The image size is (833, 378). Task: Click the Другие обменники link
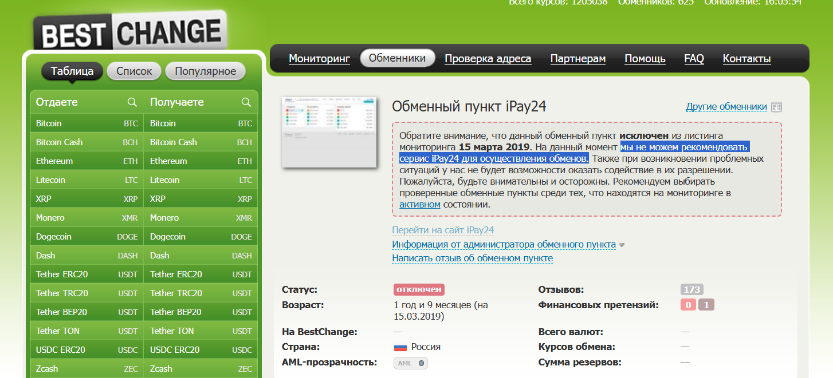[x=726, y=107]
